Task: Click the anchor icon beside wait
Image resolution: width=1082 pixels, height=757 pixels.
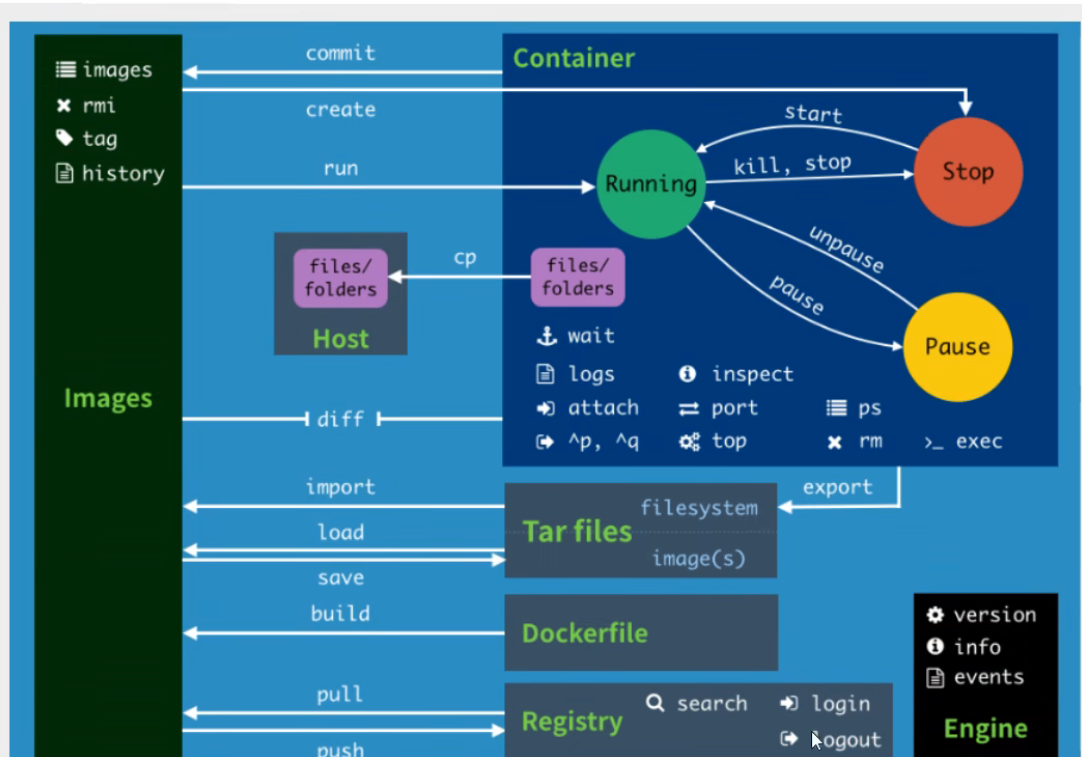Action: [x=547, y=336]
